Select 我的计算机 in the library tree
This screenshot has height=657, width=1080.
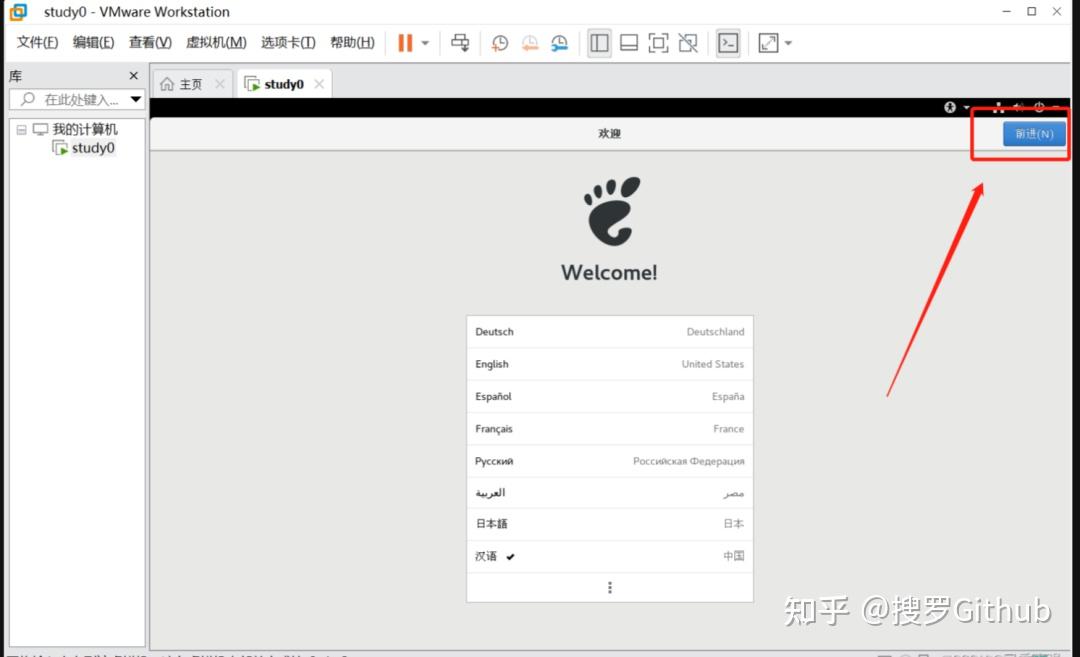85,129
